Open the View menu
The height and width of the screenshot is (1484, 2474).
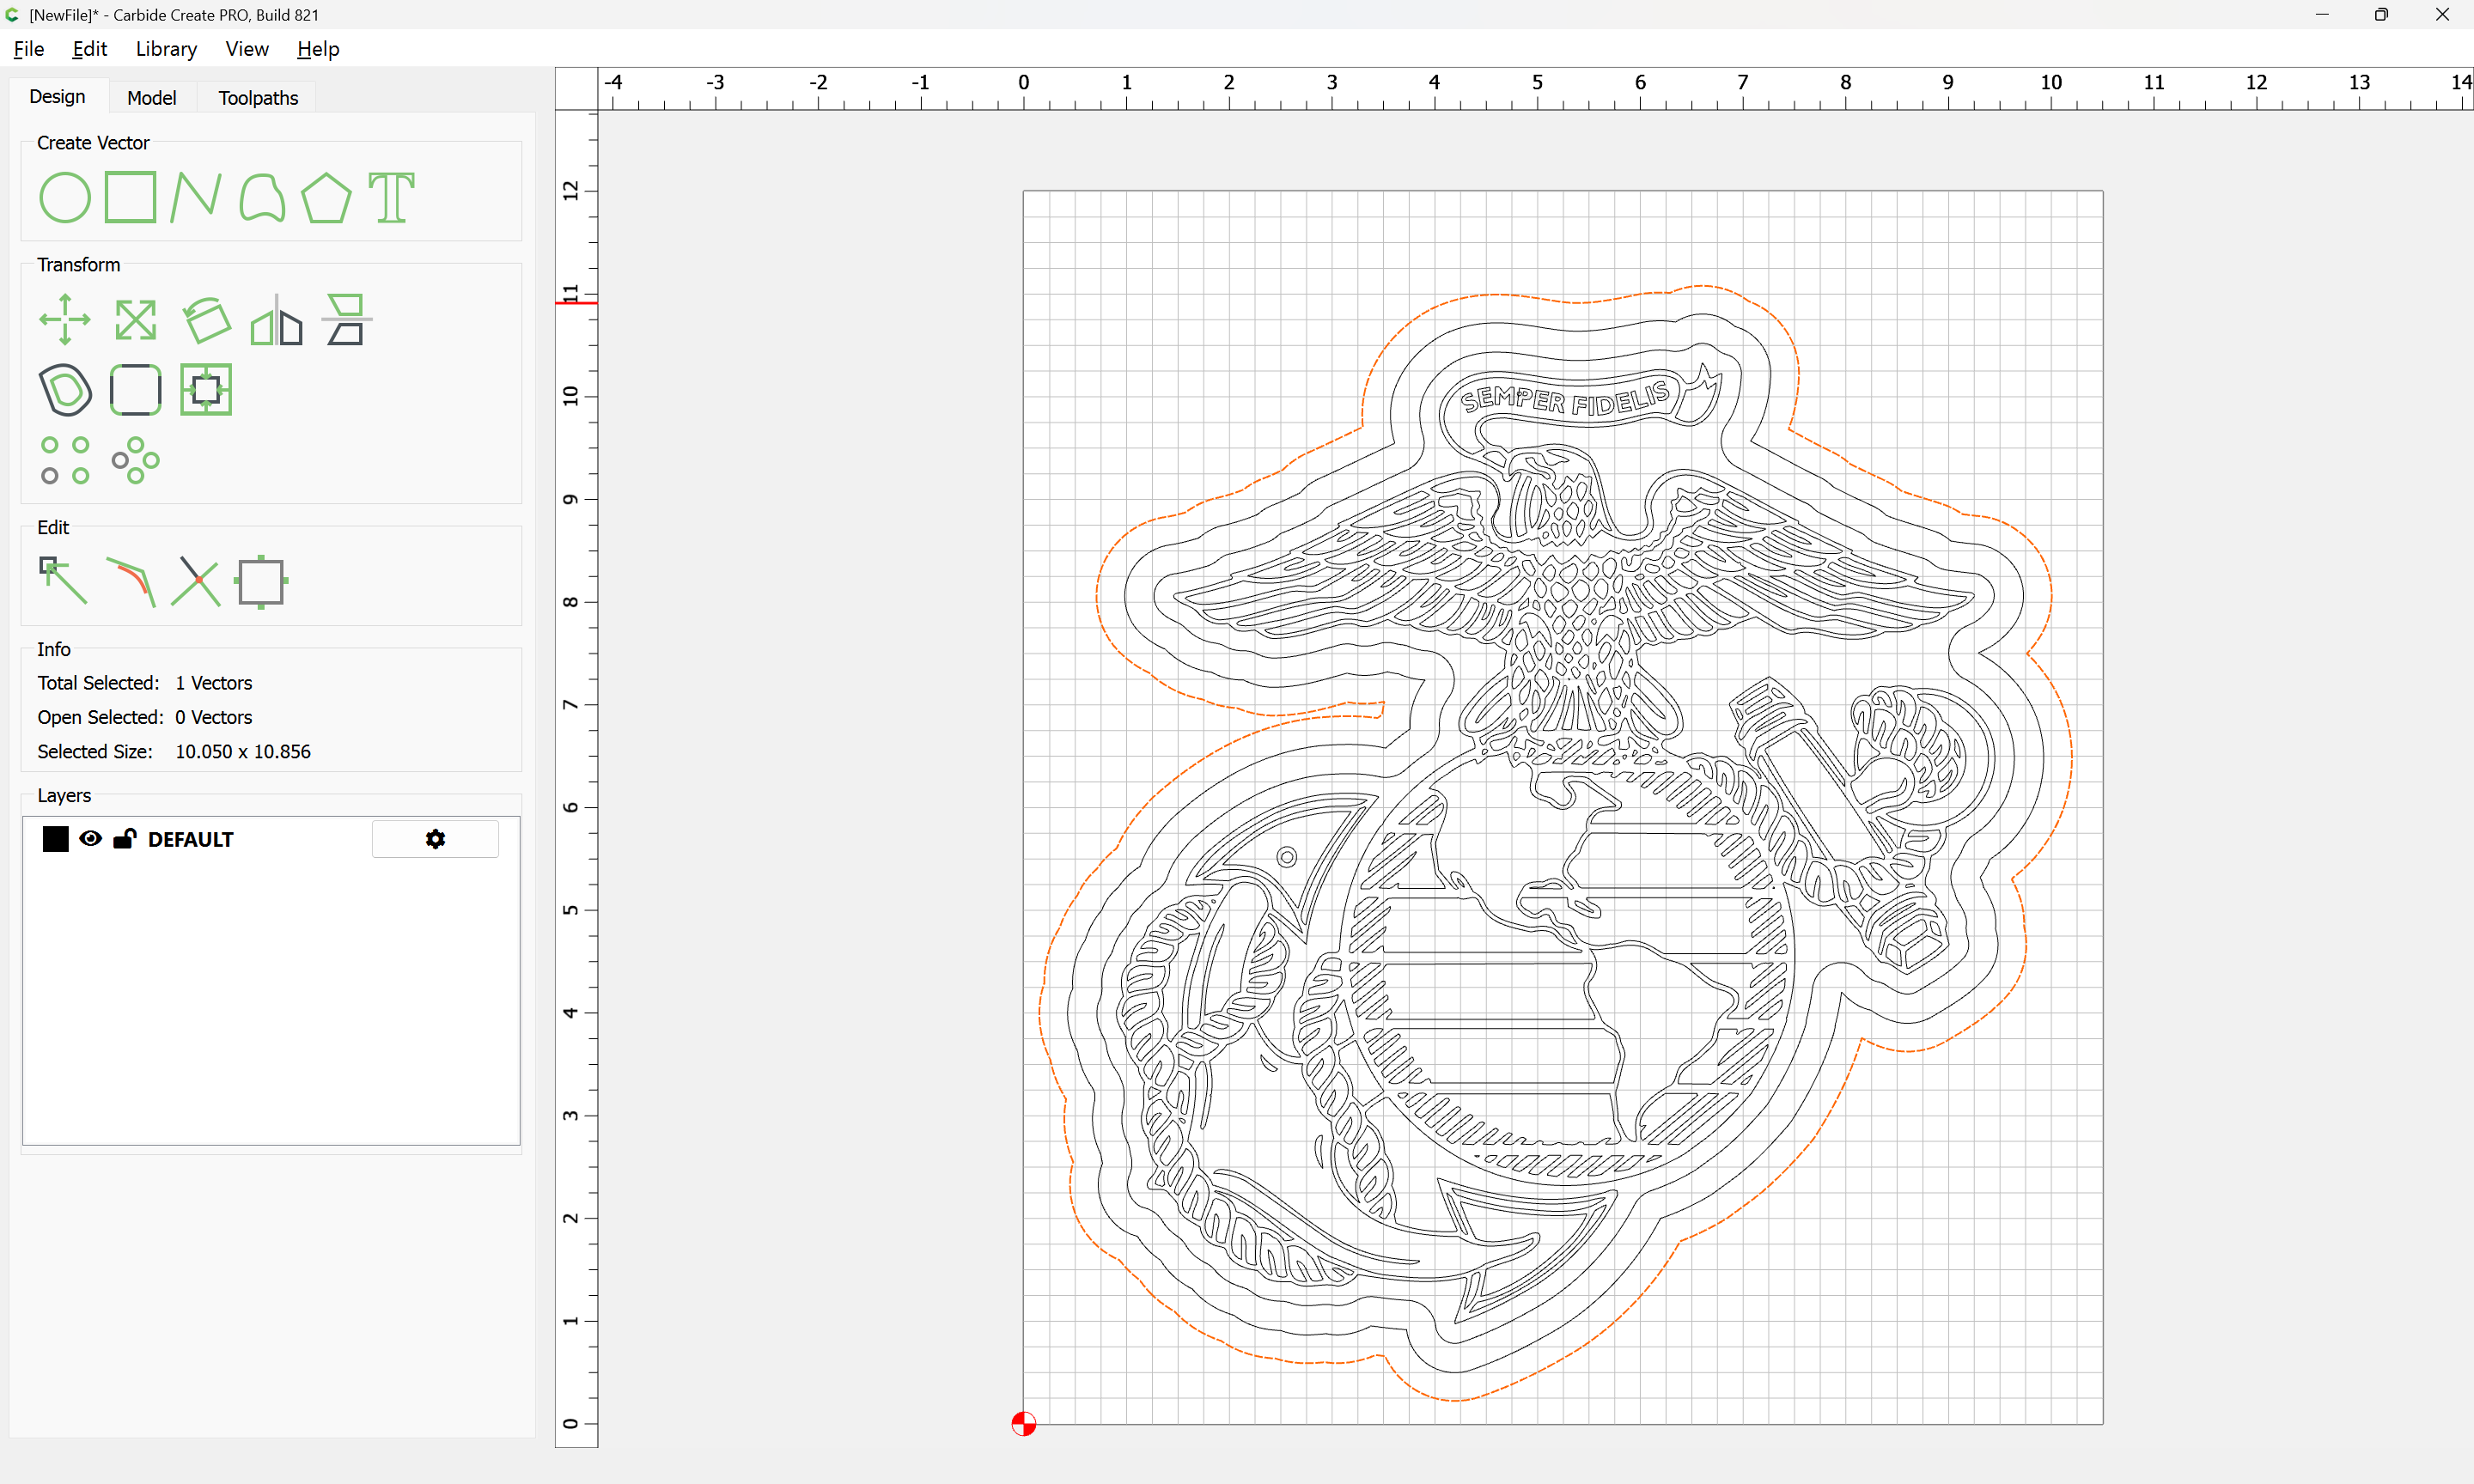(x=247, y=49)
